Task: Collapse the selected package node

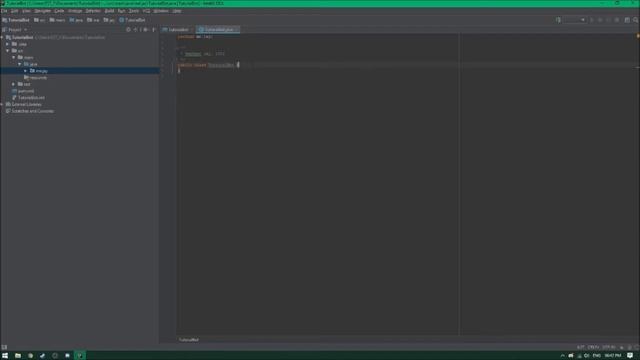Action: [26, 71]
